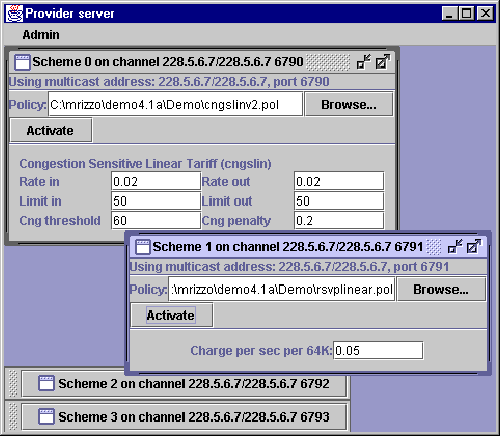Restore Scheme 2 on channel 6792

(184, 384)
